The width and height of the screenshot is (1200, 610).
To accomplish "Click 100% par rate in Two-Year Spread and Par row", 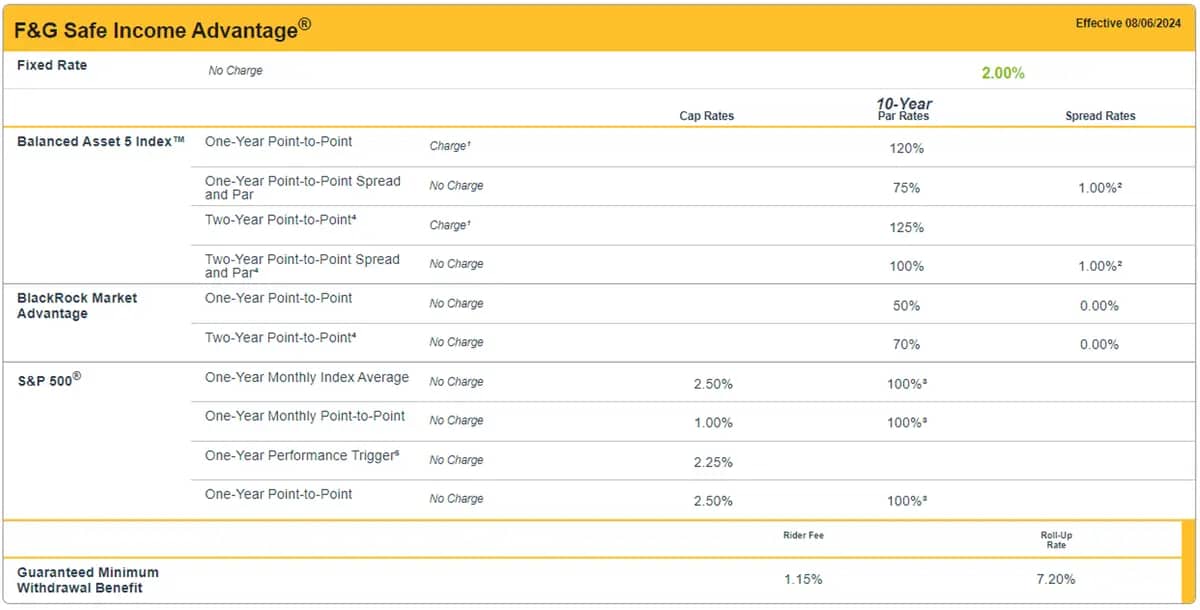I will tap(906, 266).
